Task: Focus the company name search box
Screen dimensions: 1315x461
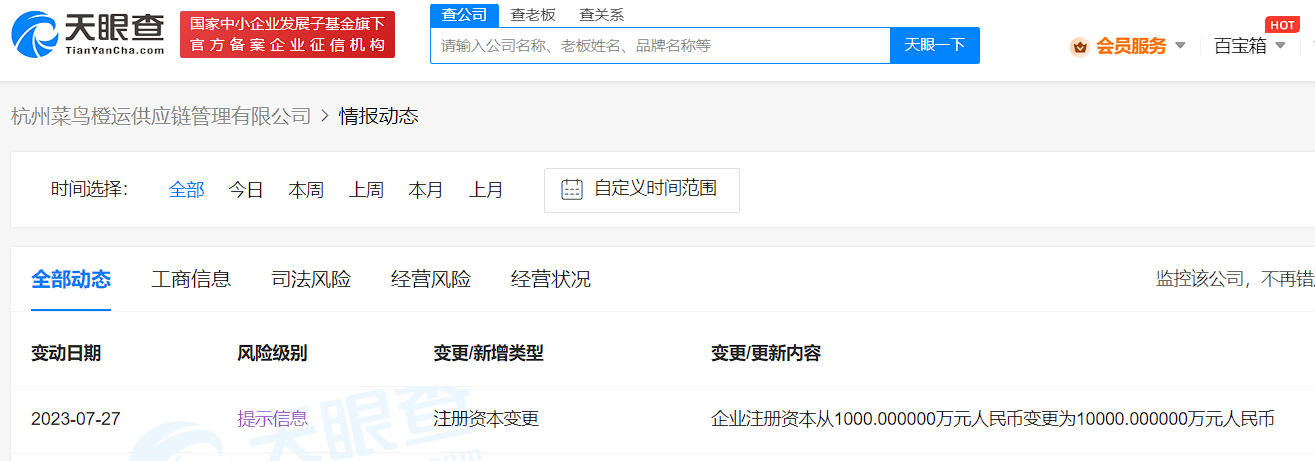Action: coord(660,45)
